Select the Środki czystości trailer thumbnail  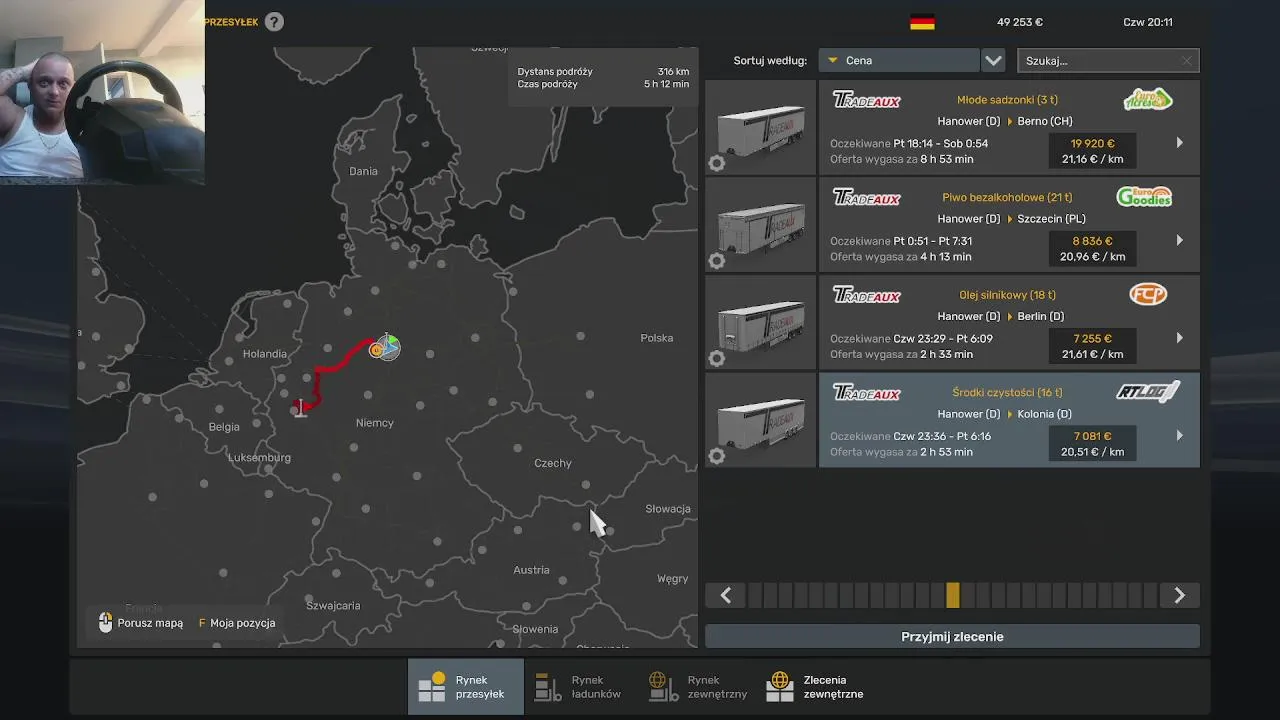[x=761, y=420]
